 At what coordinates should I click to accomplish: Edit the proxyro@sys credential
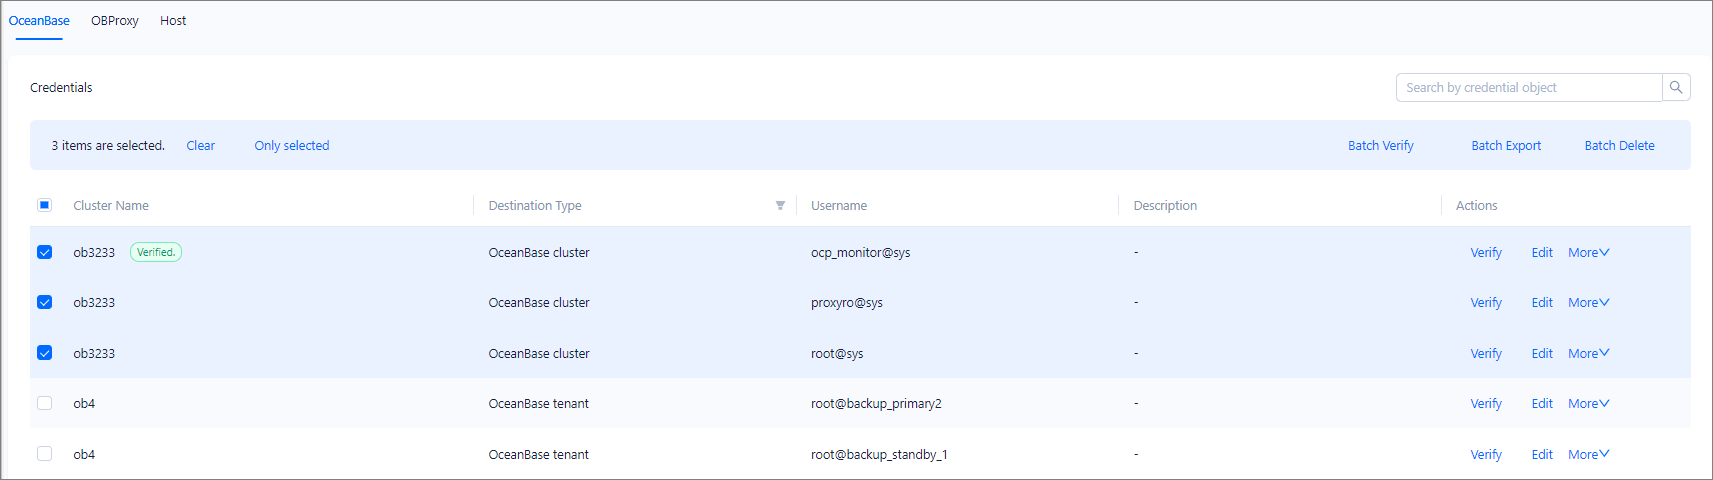click(1541, 303)
